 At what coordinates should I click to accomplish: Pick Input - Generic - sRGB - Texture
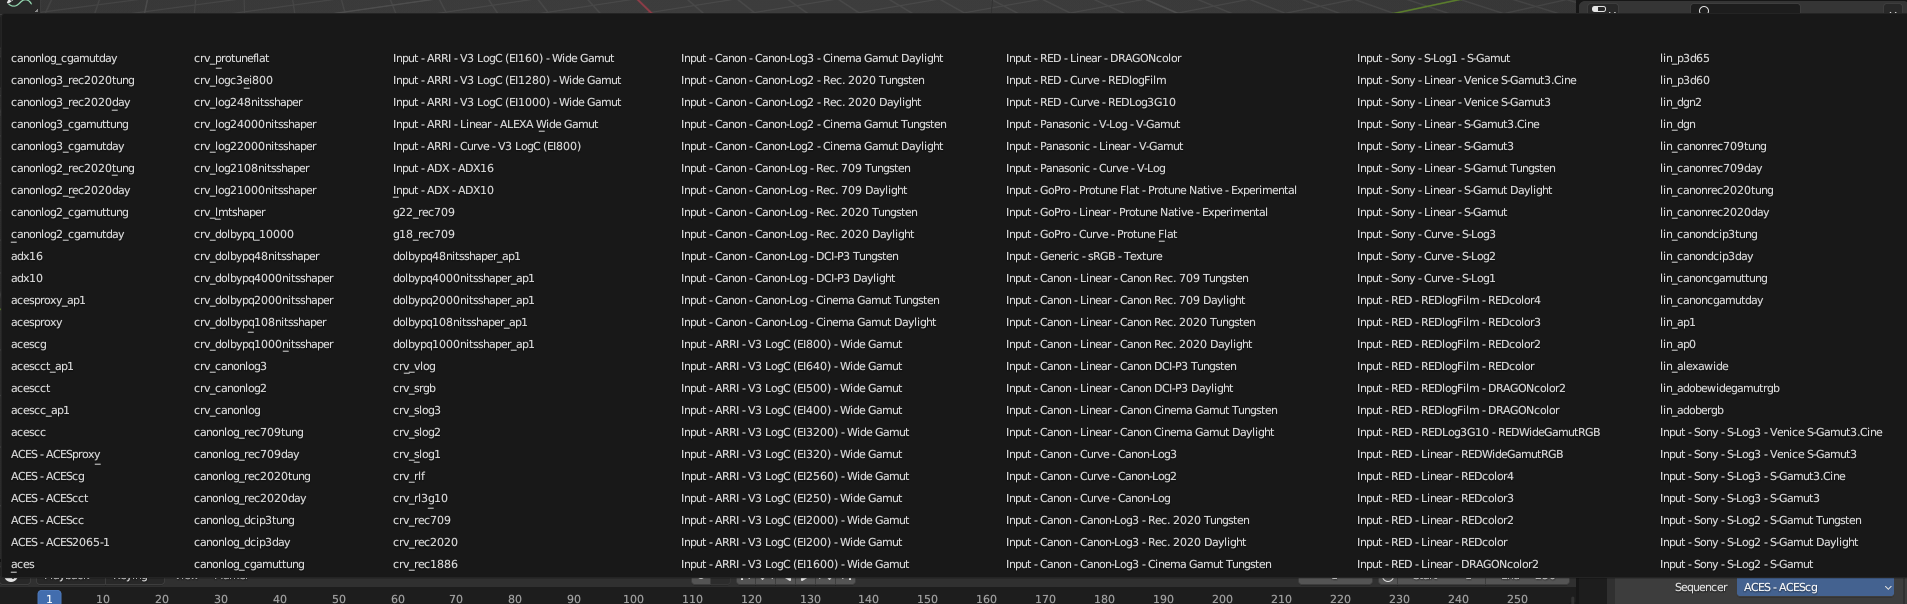[1084, 256]
